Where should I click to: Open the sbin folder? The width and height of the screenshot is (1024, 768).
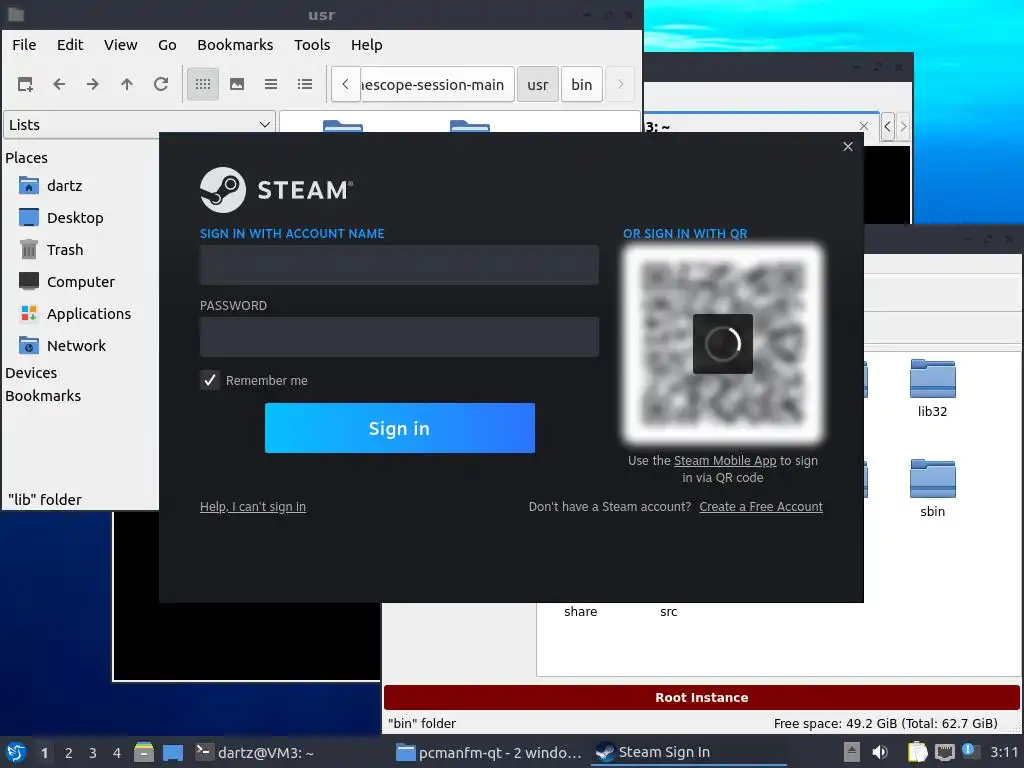point(933,489)
